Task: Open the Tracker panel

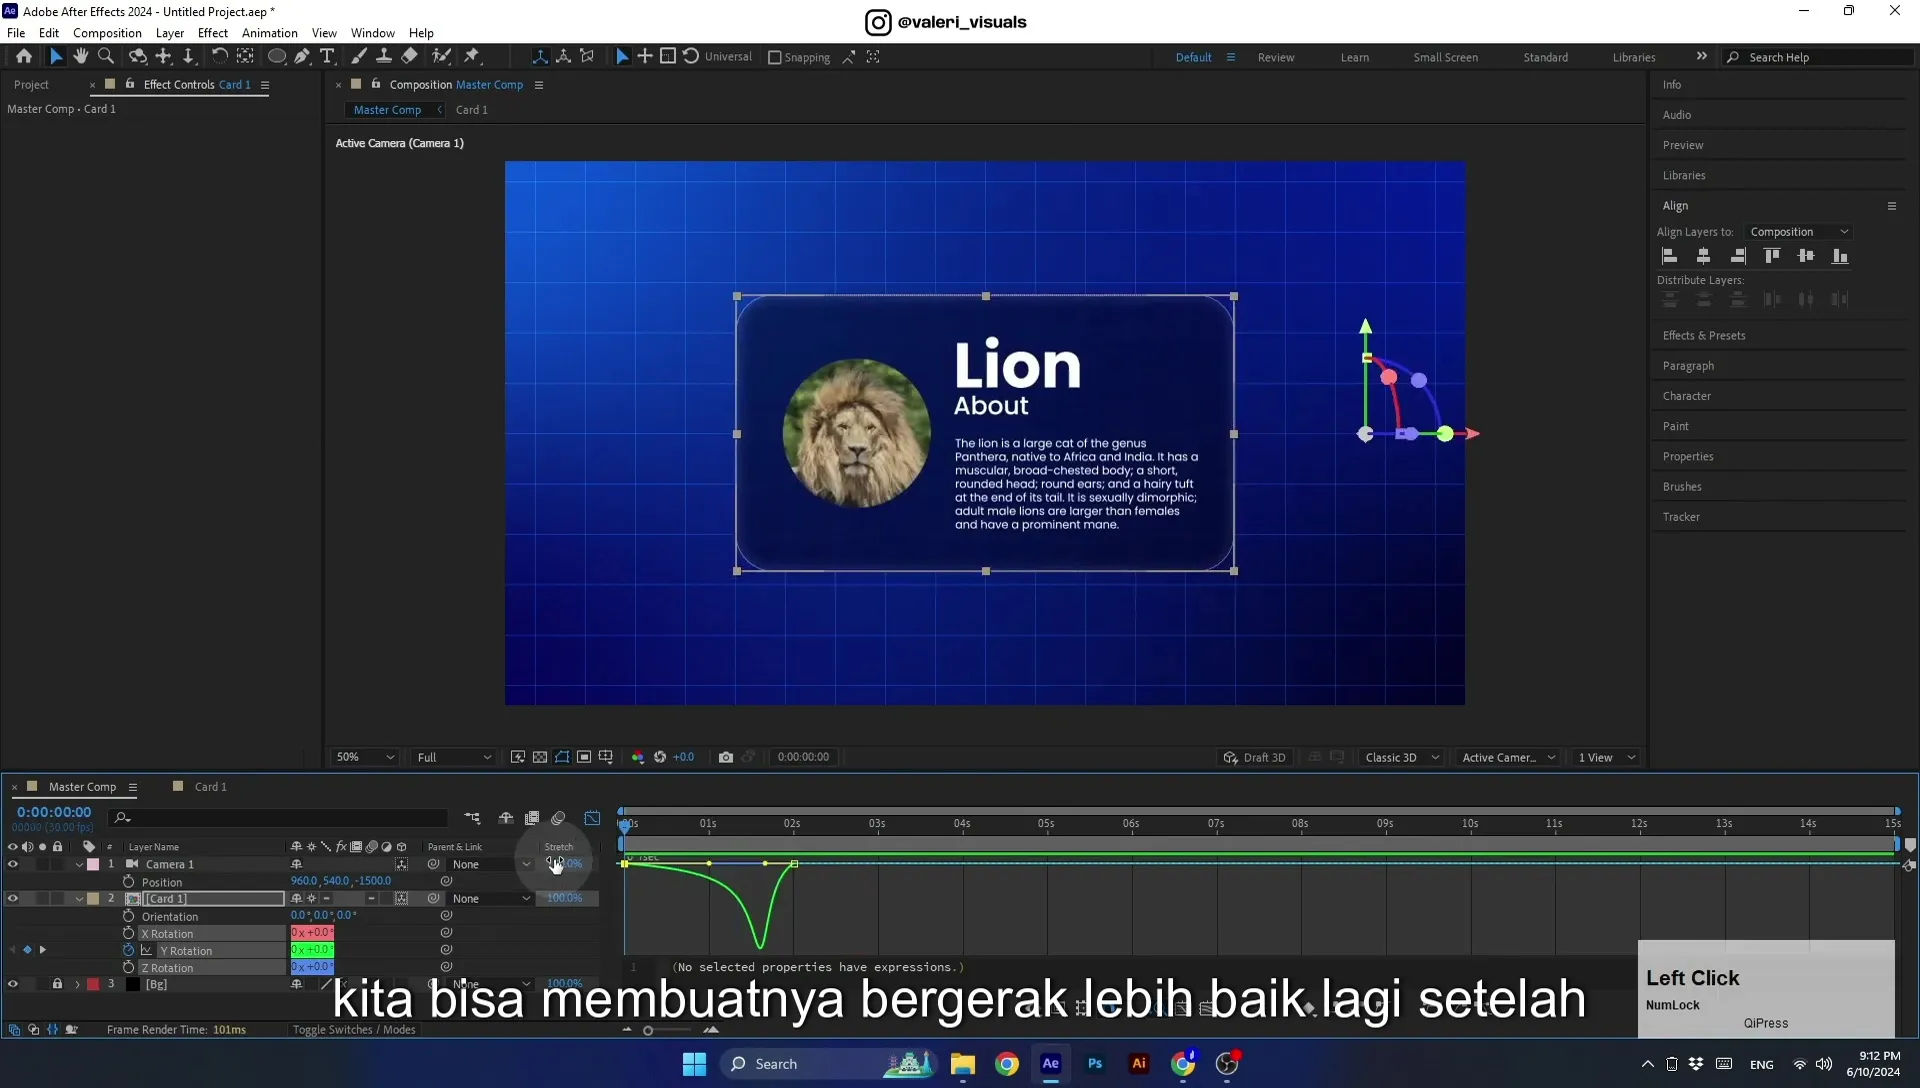Action: pyautogui.click(x=1681, y=517)
